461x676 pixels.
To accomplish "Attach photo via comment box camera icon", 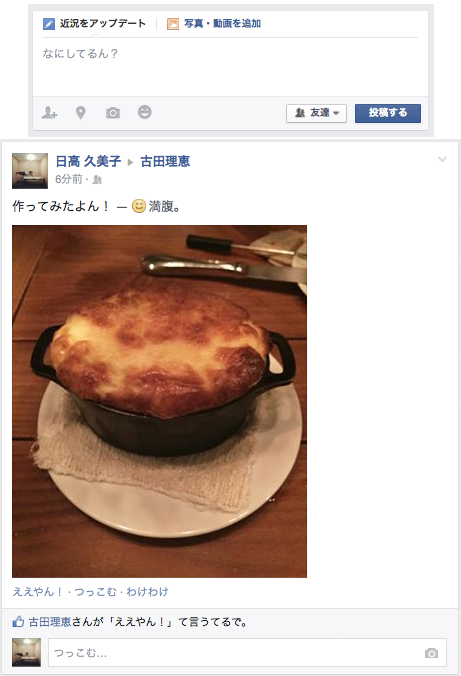I will 431,653.
